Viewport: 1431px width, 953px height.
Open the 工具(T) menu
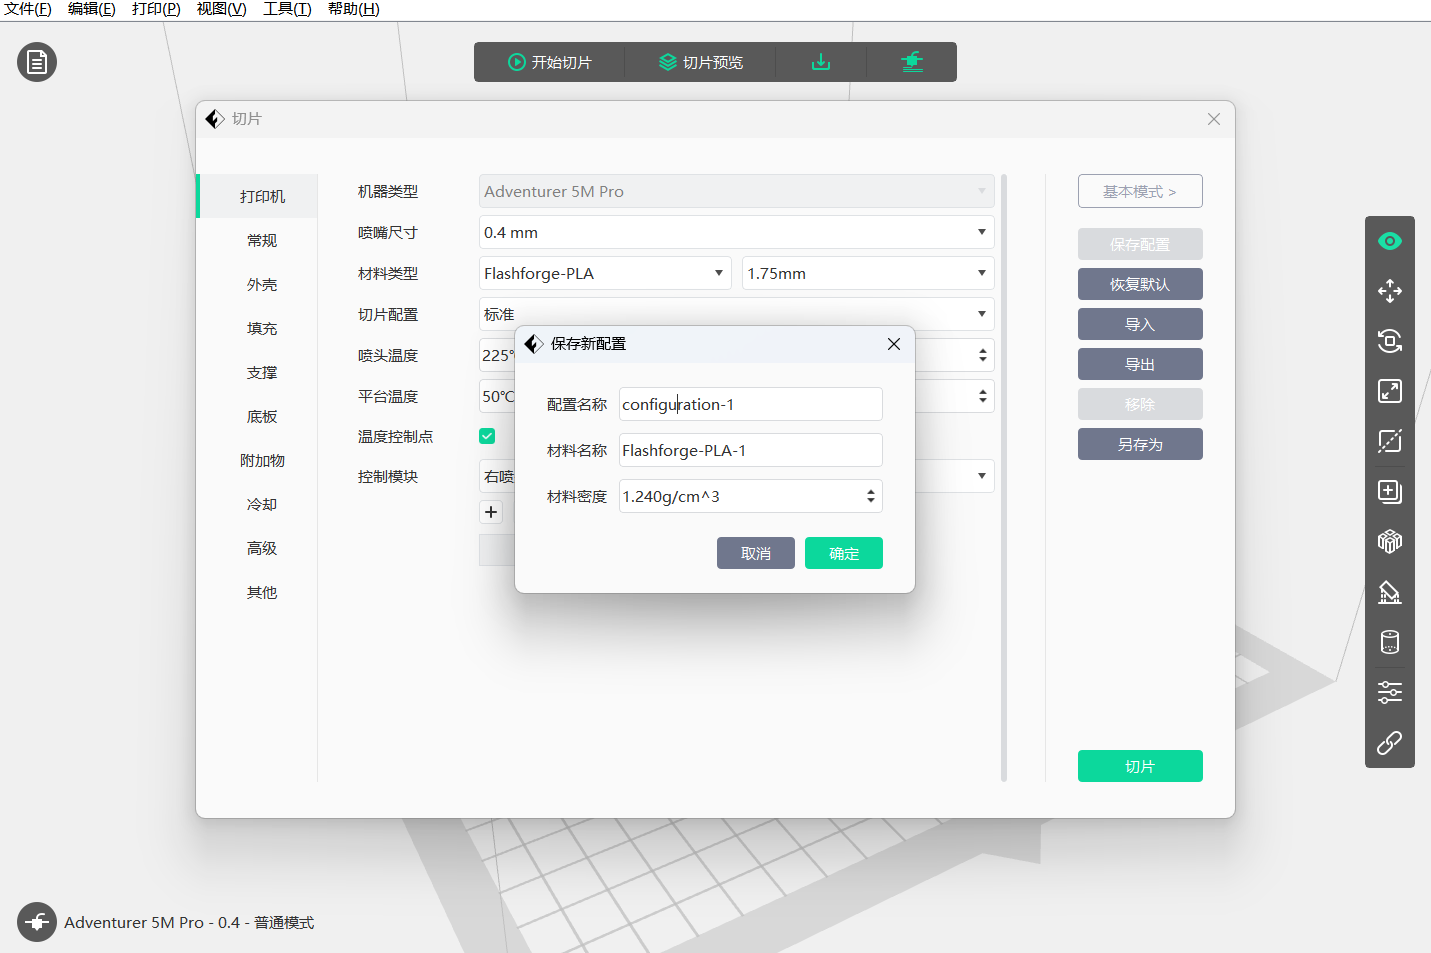(x=287, y=9)
